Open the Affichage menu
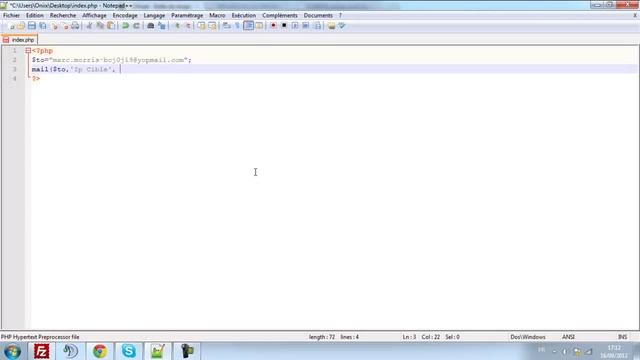This screenshot has width=640, height=360. 94,16
